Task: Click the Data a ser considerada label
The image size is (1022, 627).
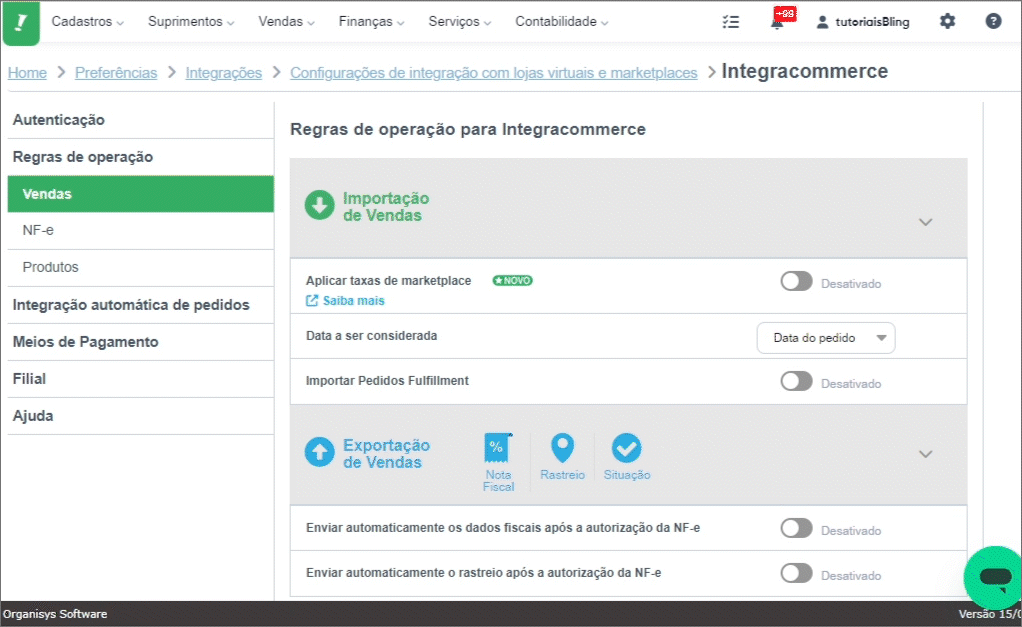Action: [372, 336]
